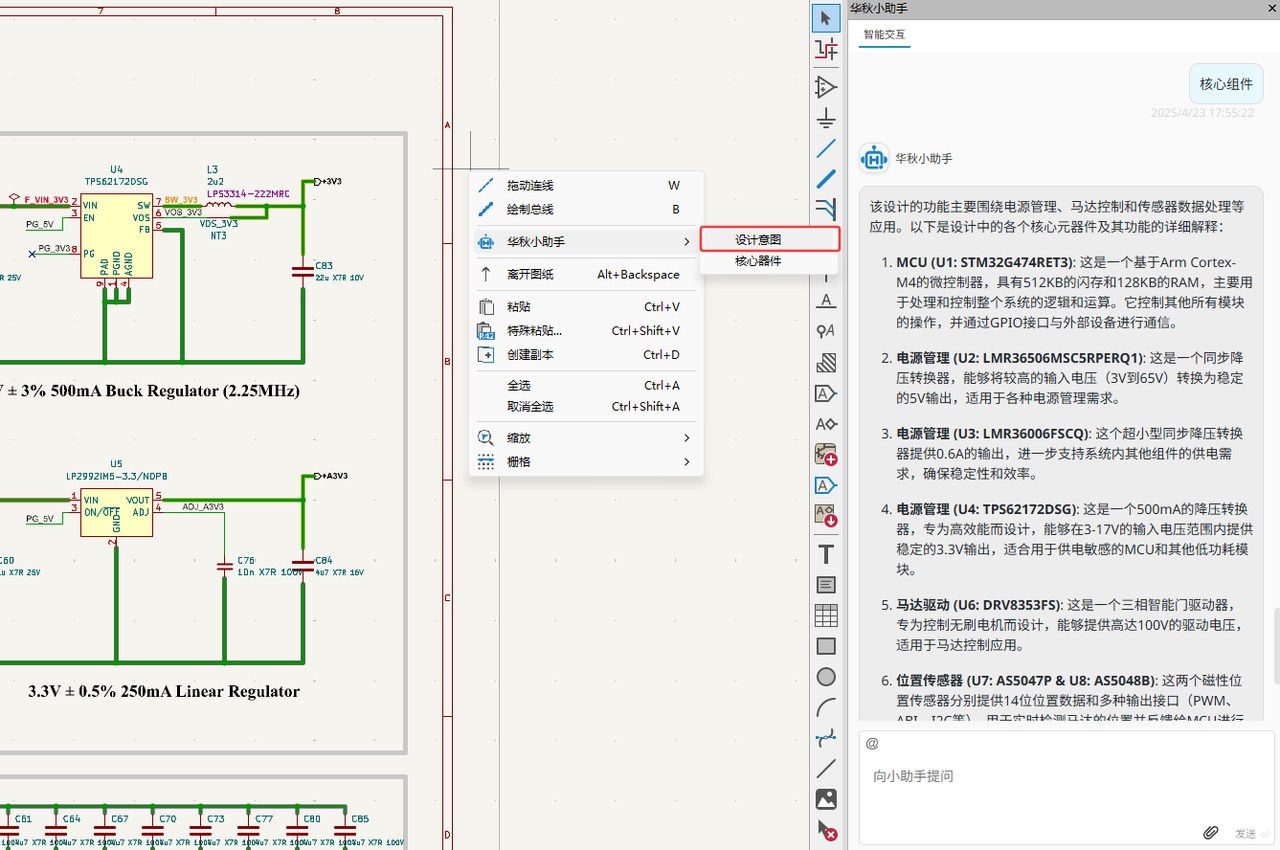Switch to the 智能交互 tab
Screen dimensions: 1280x850
884,34
